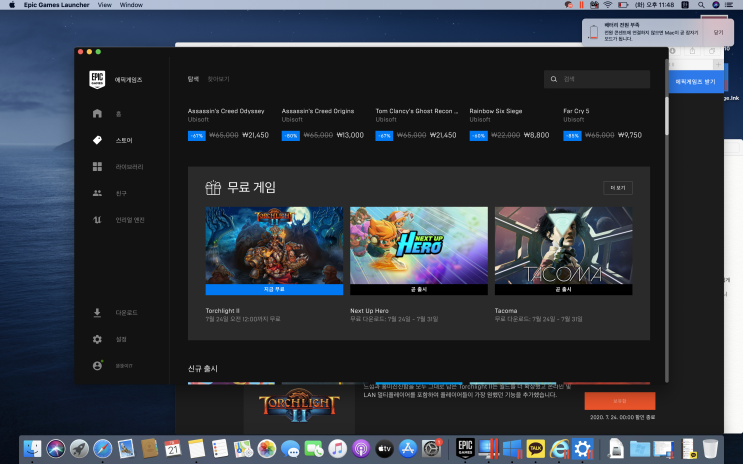Open the Music app in the Dock
The image size is (743, 464).
(x=337, y=448)
